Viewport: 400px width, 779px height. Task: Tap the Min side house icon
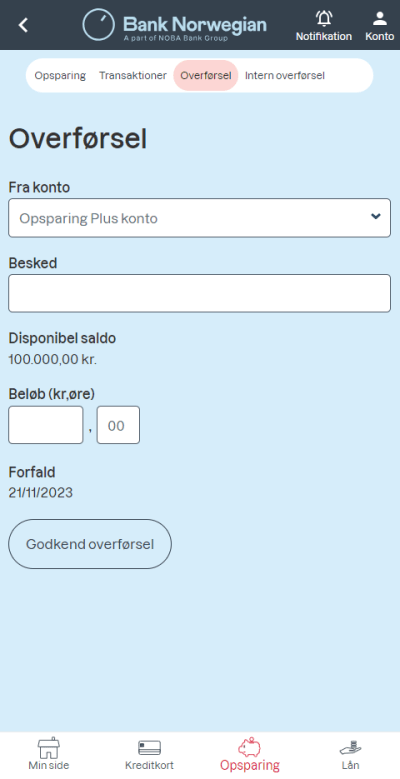tap(49, 747)
